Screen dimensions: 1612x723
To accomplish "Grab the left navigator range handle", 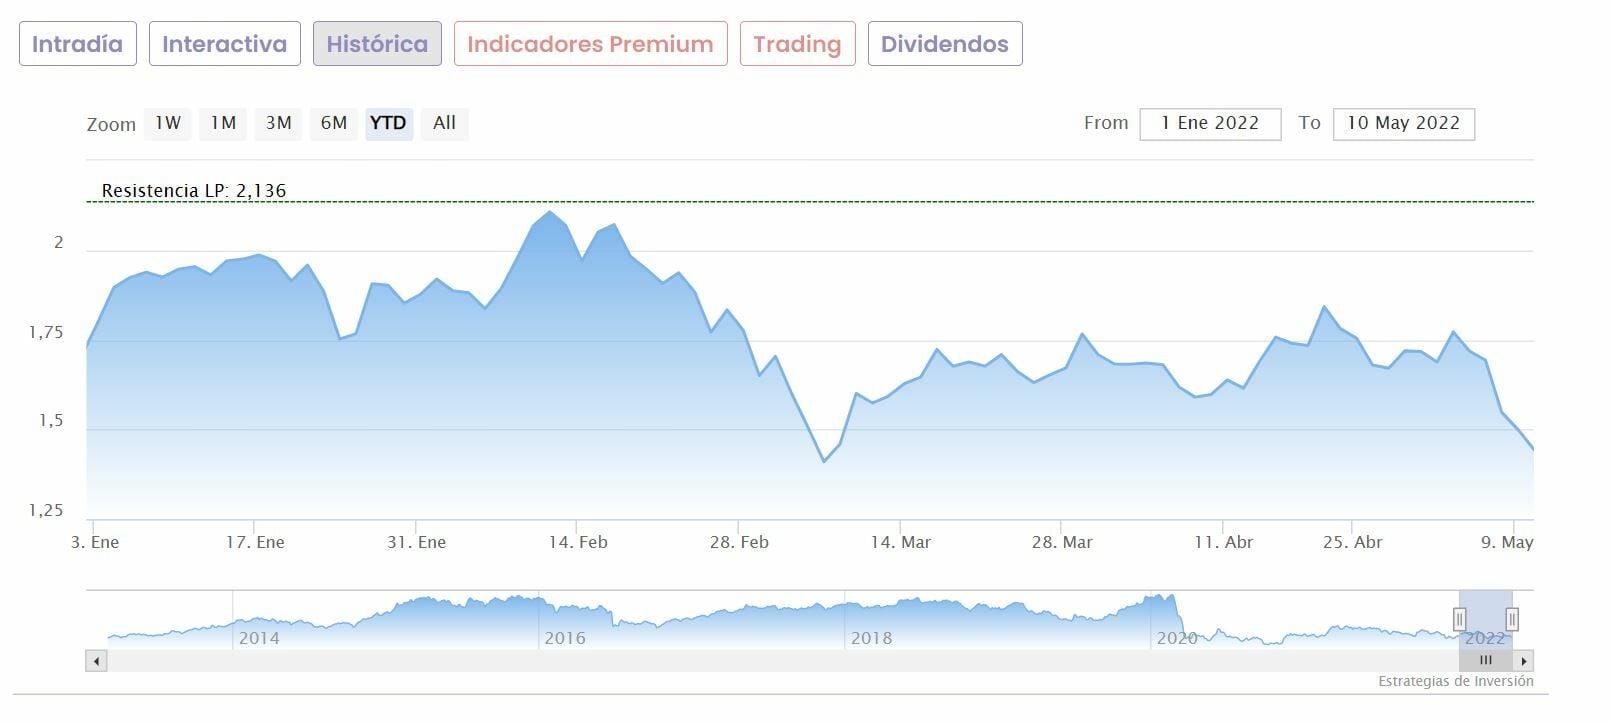I will click(1459, 620).
